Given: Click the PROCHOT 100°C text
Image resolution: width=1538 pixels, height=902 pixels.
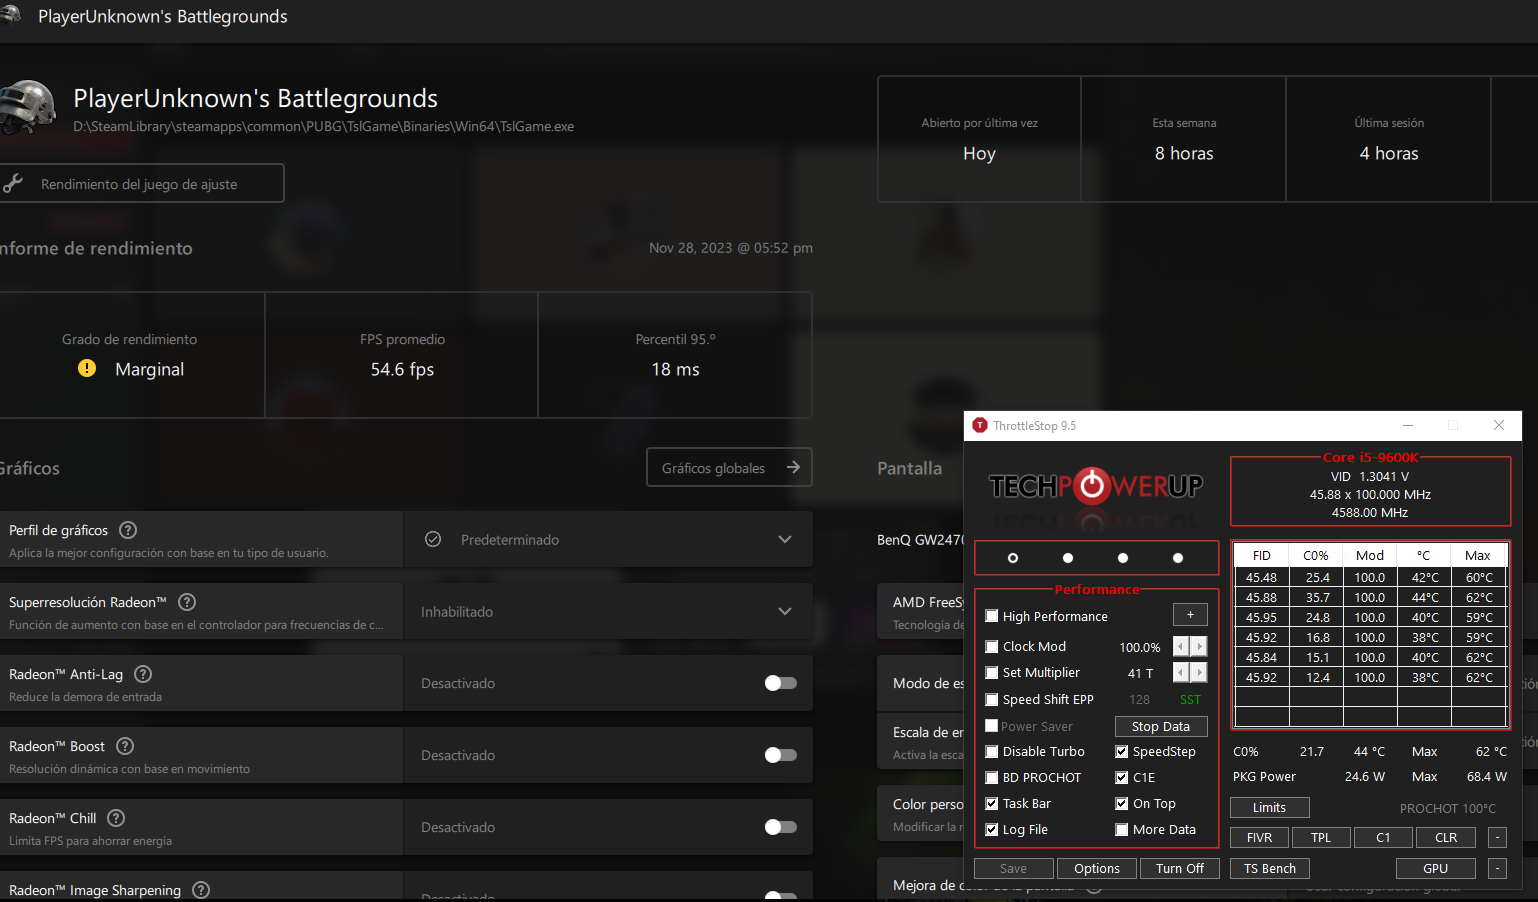Looking at the screenshot, I should [x=1448, y=808].
